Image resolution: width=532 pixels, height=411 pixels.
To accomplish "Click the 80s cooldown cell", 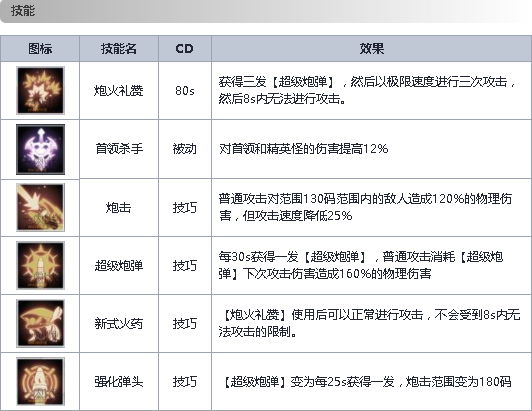I will coord(185,91).
